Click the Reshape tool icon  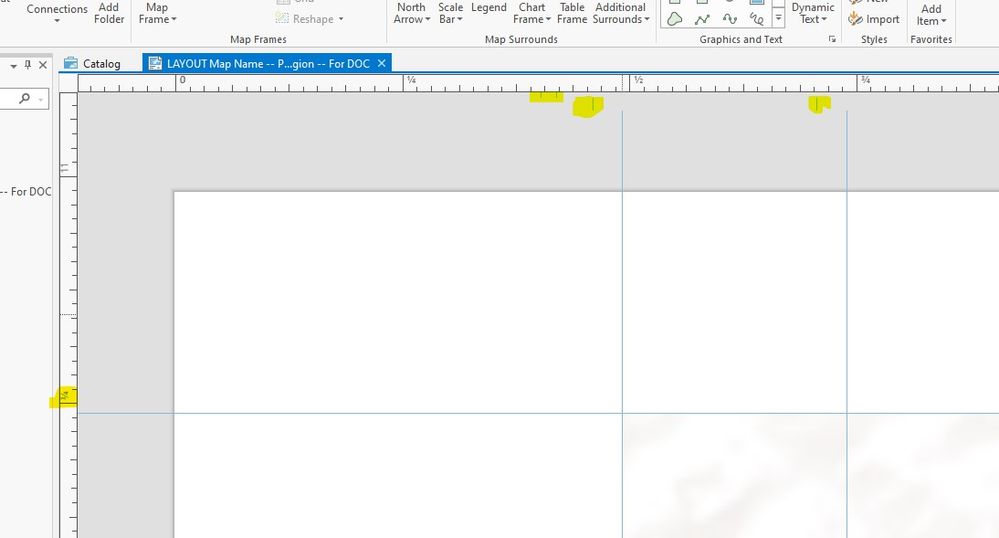tap(282, 18)
